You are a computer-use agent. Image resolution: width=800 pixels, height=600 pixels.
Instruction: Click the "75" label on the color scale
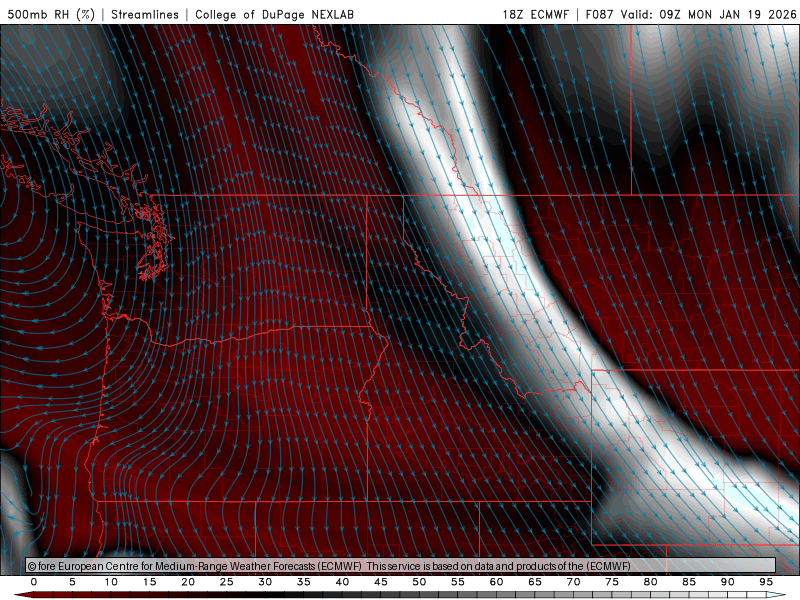(x=612, y=582)
